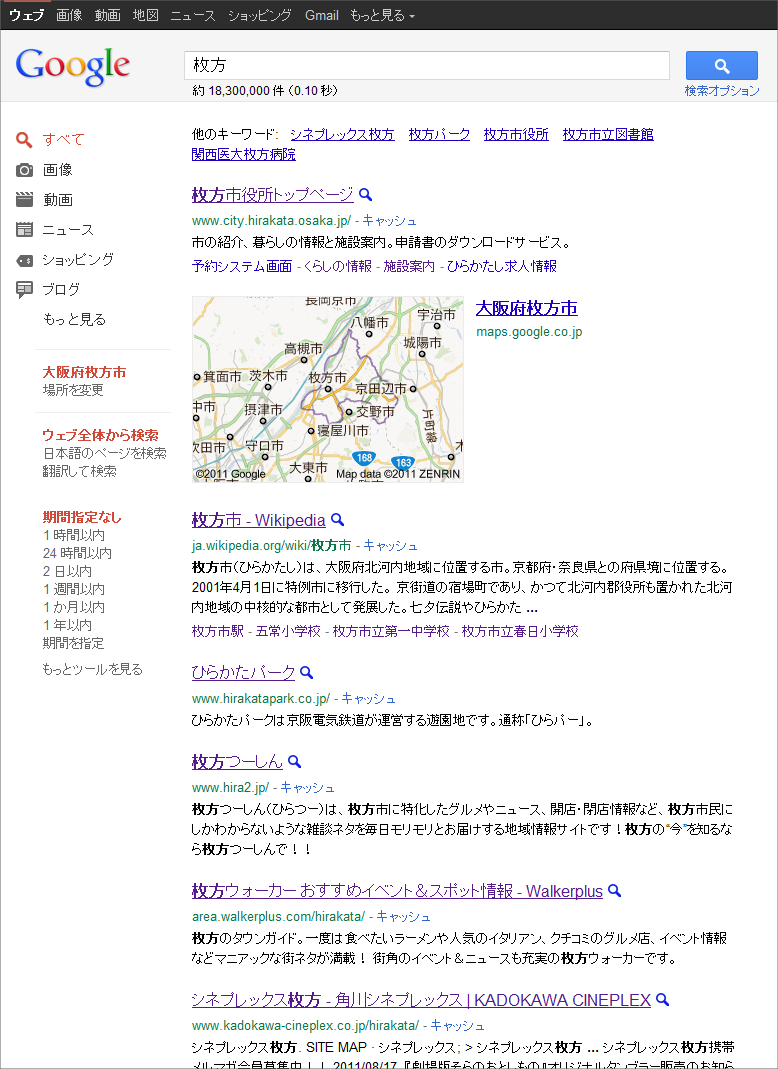The image size is (778, 1069).
Task: Select the 1 週間以内 time filter
Action: pyautogui.click(x=73, y=589)
